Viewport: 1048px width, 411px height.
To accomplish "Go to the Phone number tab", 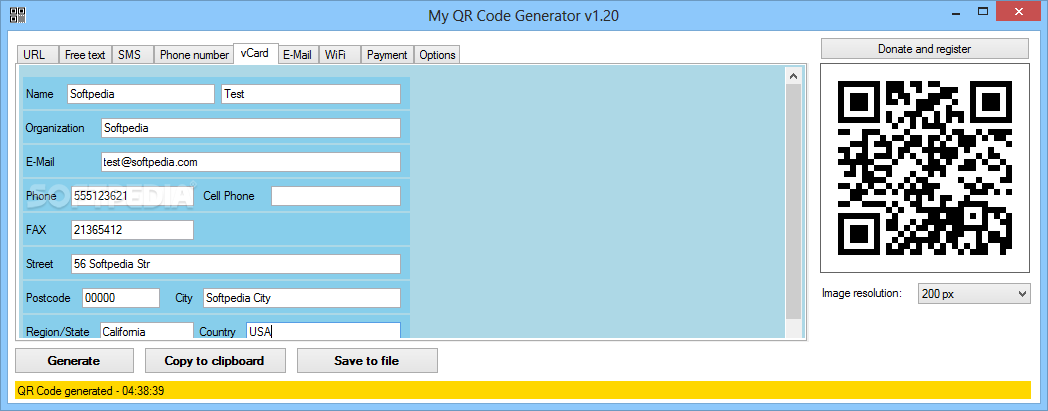I will tap(193, 55).
